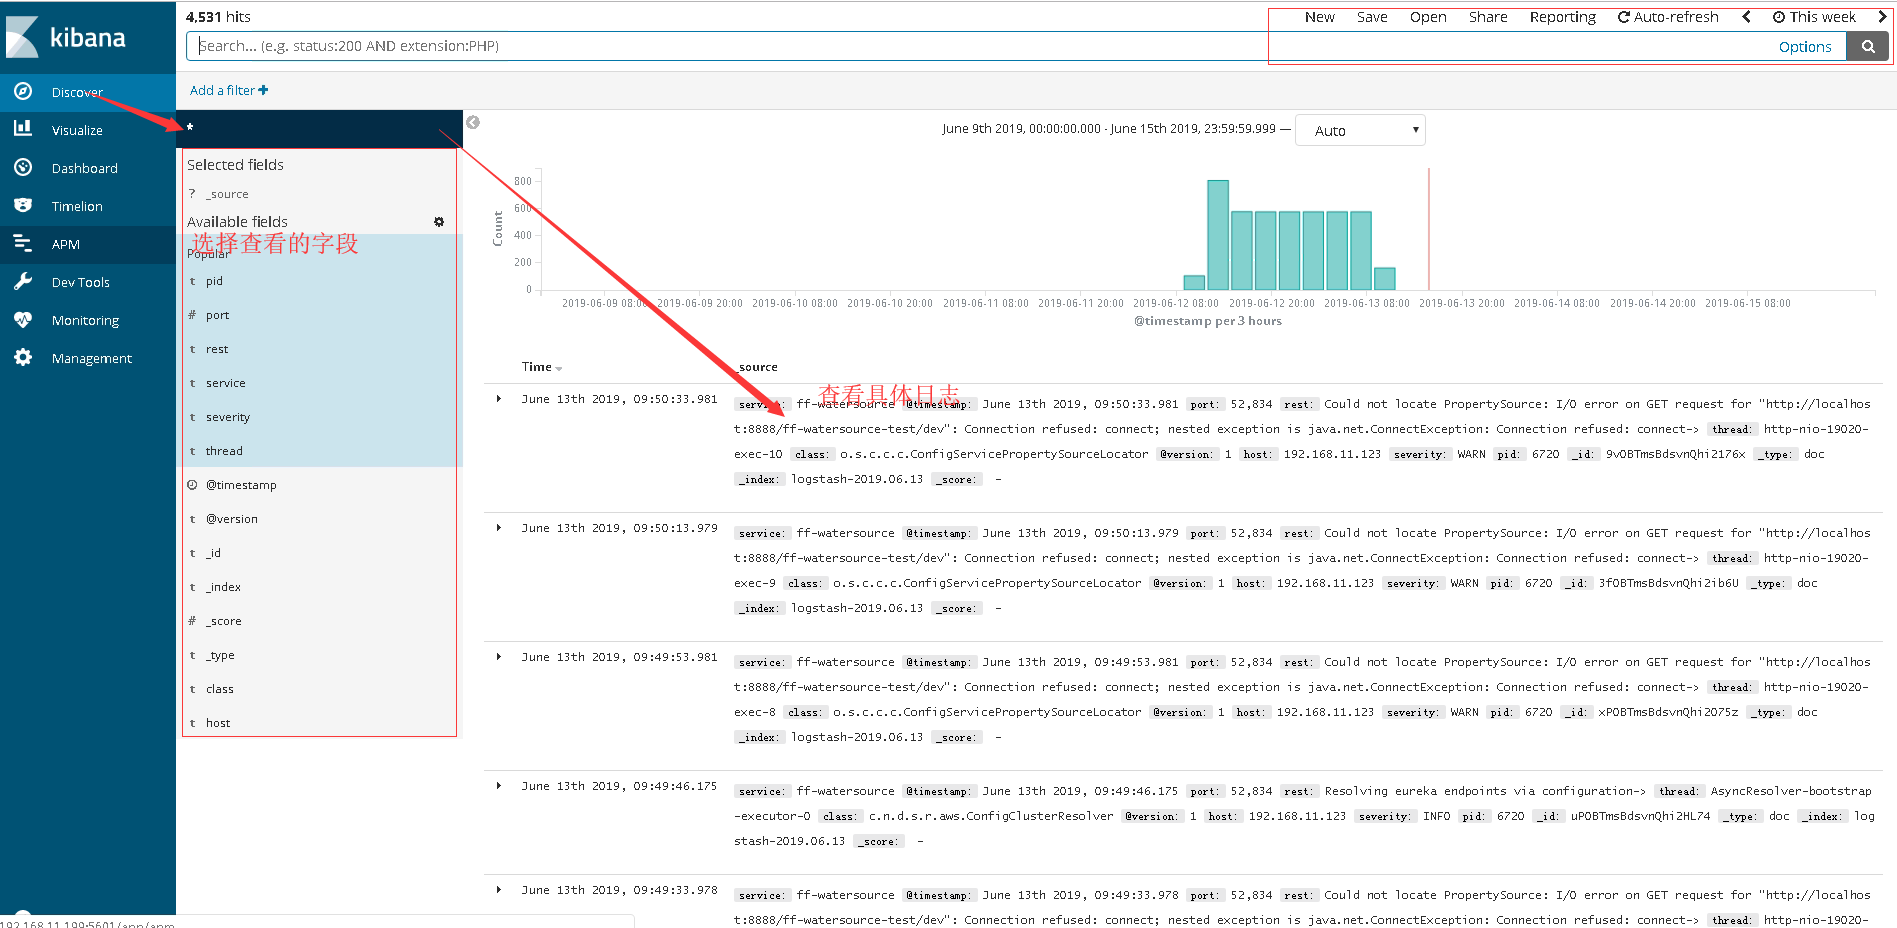Select the thread field
The height and width of the screenshot is (928, 1897).
coord(224,451)
